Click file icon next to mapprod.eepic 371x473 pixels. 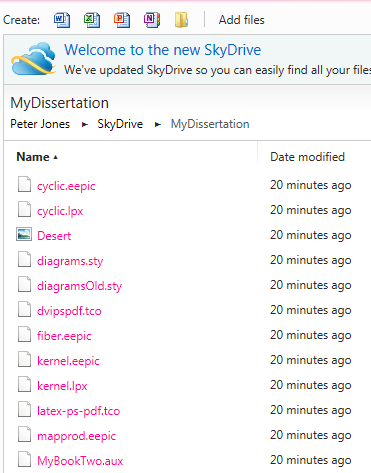tap(24, 434)
